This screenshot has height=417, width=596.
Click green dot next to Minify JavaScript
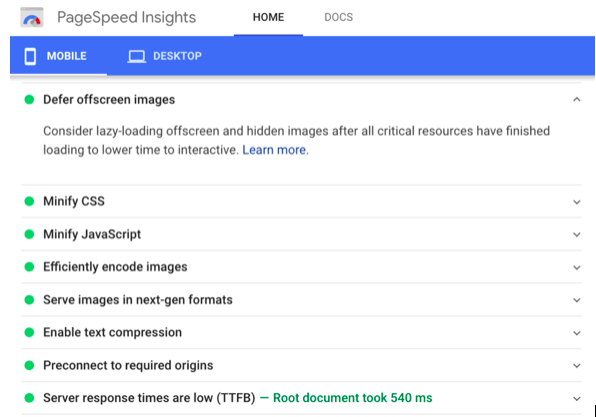(29, 234)
